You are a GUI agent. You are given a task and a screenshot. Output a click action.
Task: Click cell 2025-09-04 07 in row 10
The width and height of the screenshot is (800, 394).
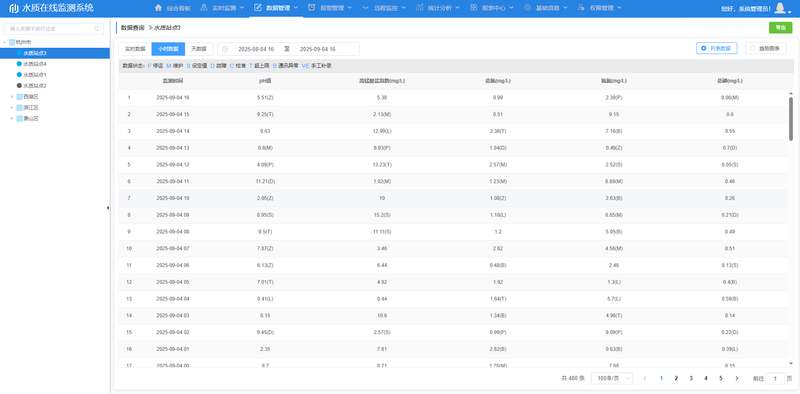(173, 249)
